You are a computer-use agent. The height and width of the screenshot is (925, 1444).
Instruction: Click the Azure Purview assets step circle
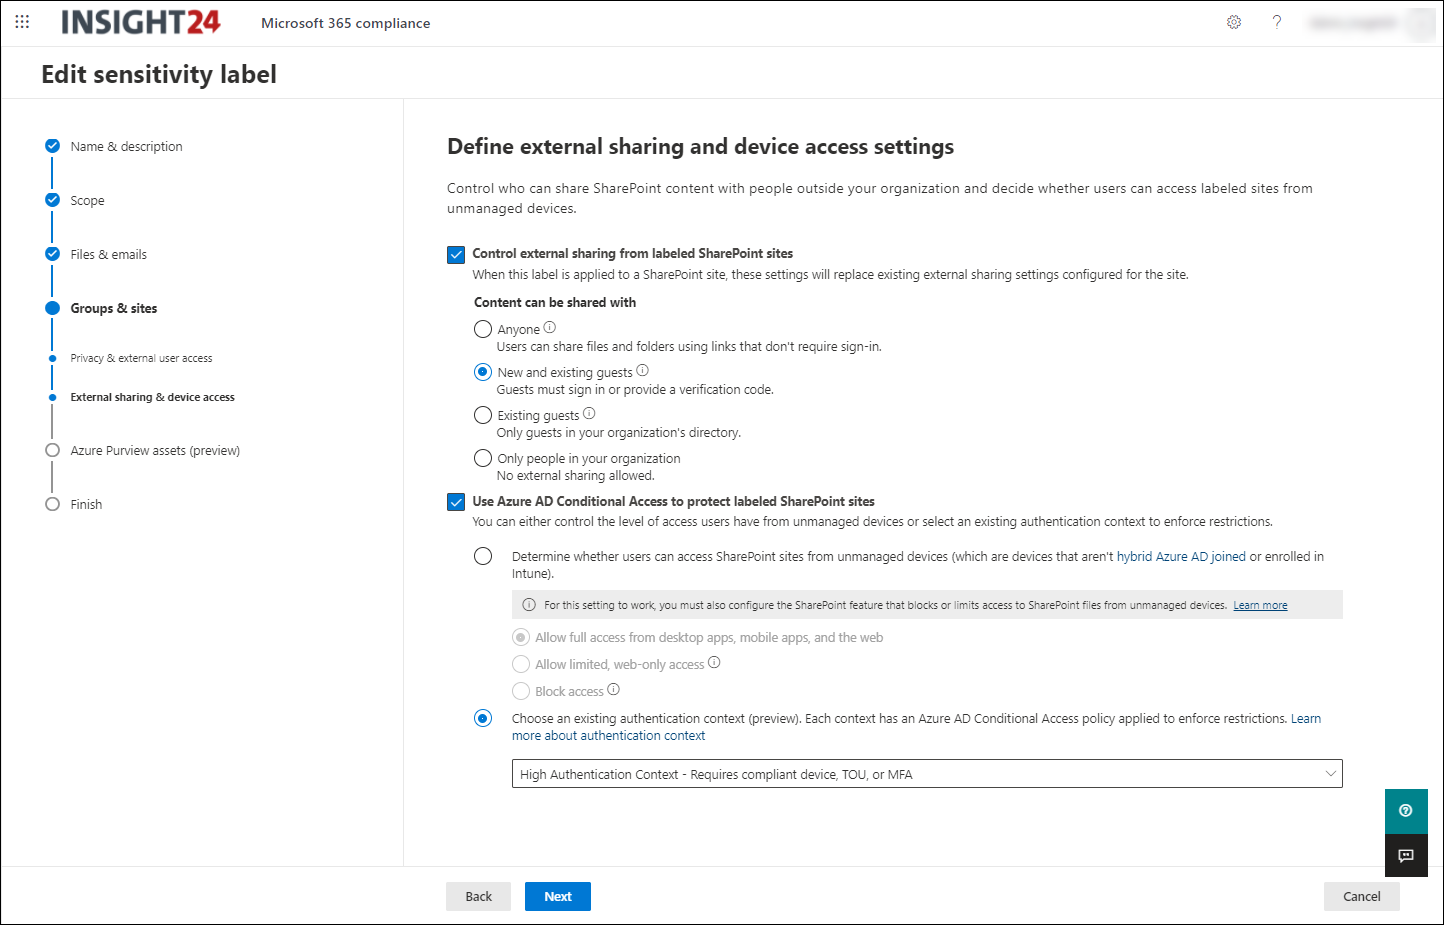52,451
